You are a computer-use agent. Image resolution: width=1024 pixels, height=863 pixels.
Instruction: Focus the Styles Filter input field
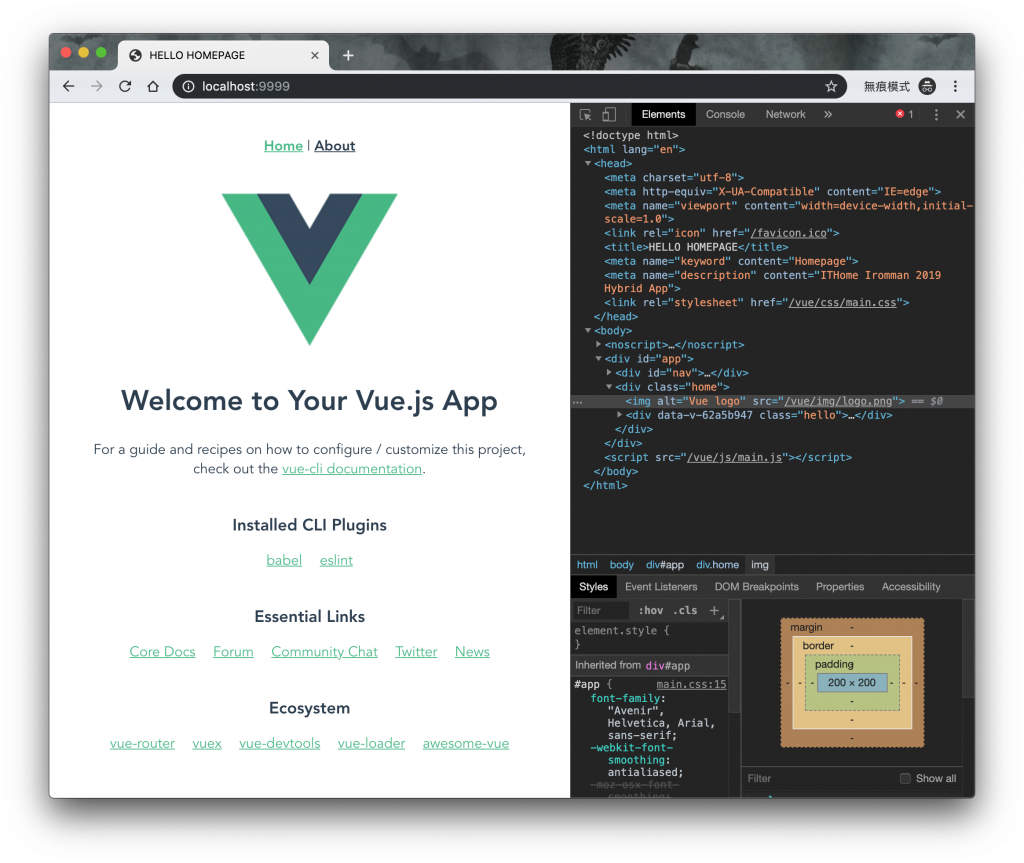click(600, 610)
